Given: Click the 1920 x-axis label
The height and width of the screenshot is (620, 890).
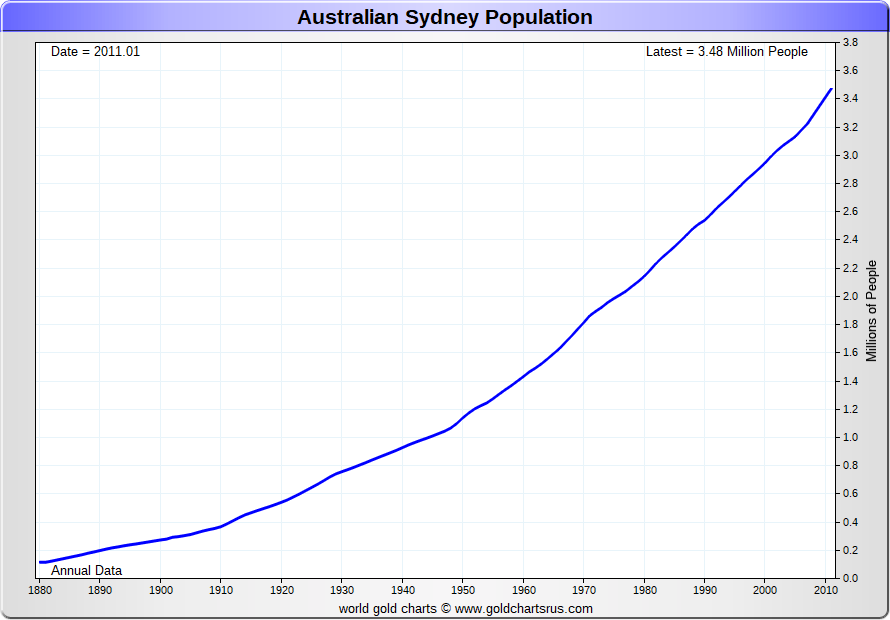Looking at the screenshot, I should coord(281,589).
